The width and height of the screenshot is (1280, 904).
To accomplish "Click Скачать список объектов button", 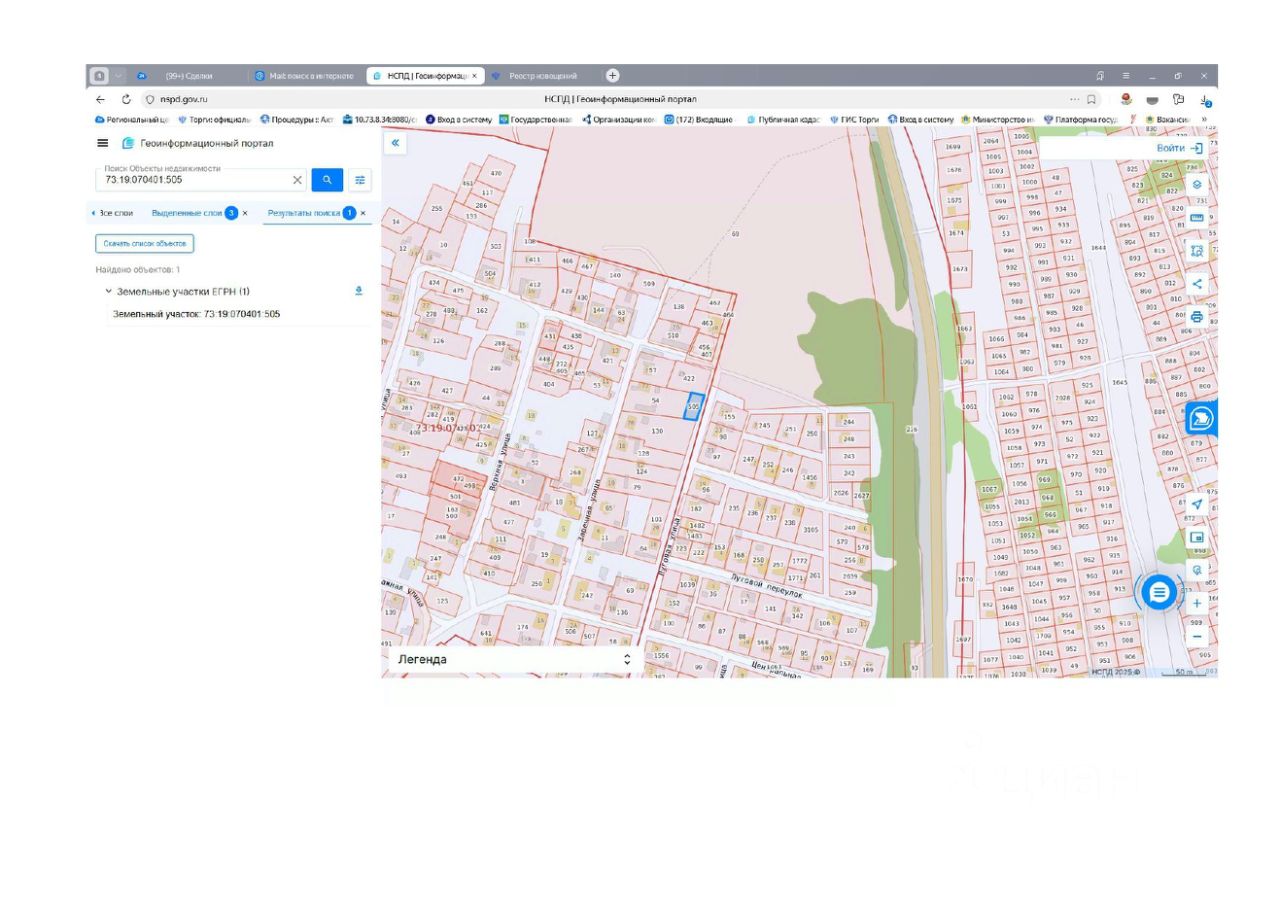I will tap(144, 243).
